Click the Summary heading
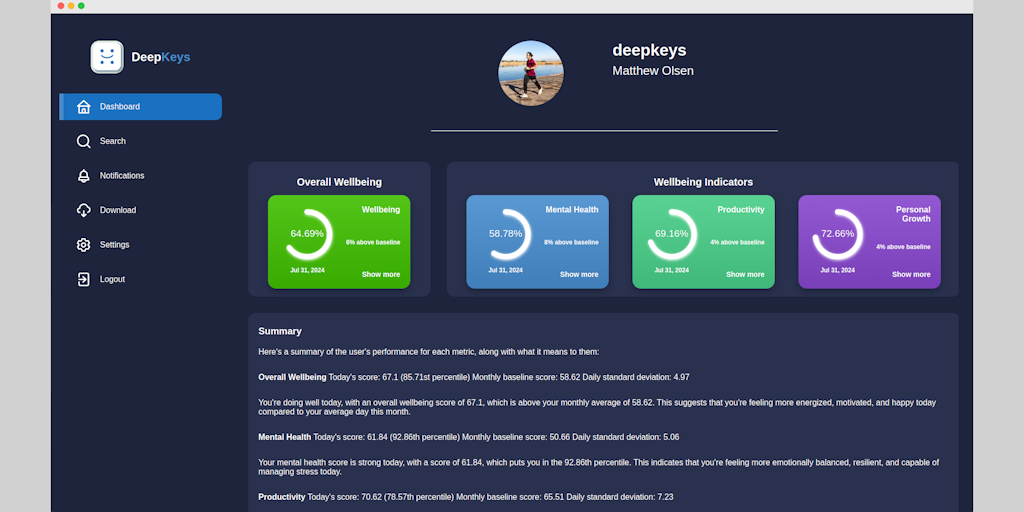Screen dimensions: 1024x512 click(280, 331)
